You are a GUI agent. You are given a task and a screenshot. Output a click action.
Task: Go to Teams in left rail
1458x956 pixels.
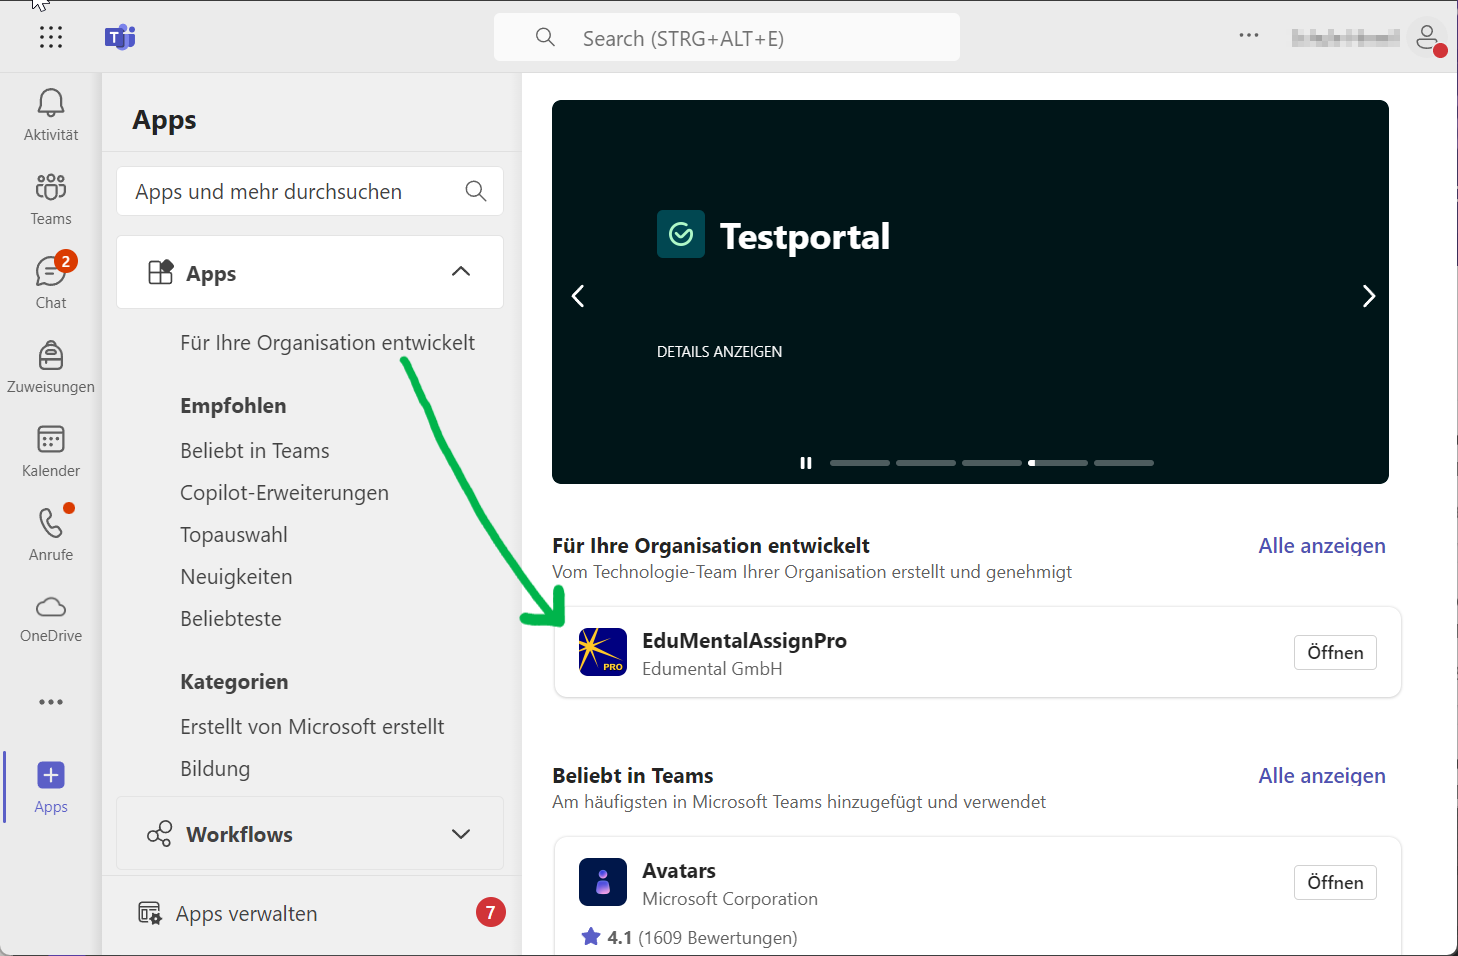51,198
